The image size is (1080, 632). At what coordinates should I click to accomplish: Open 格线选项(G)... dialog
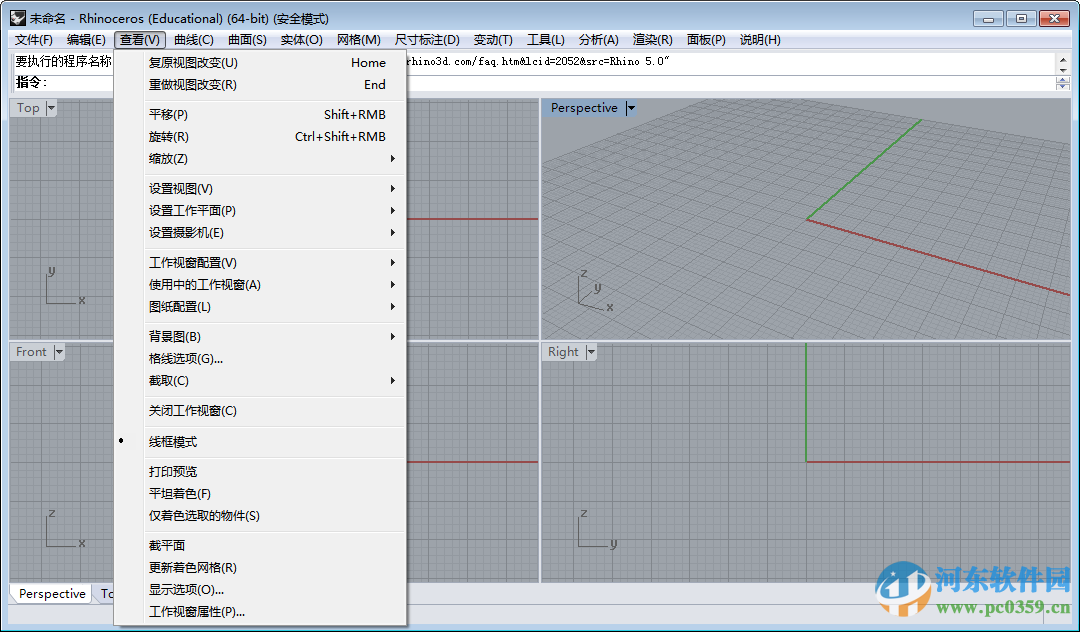[260, 359]
